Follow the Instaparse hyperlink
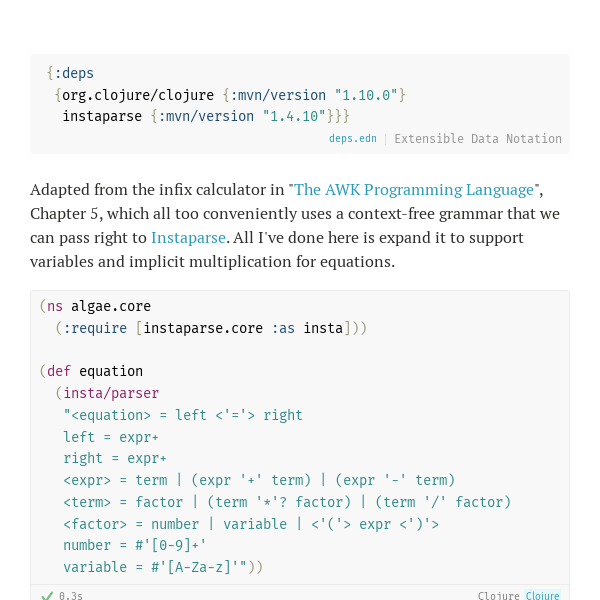This screenshot has height=600, width=600. pos(188,238)
